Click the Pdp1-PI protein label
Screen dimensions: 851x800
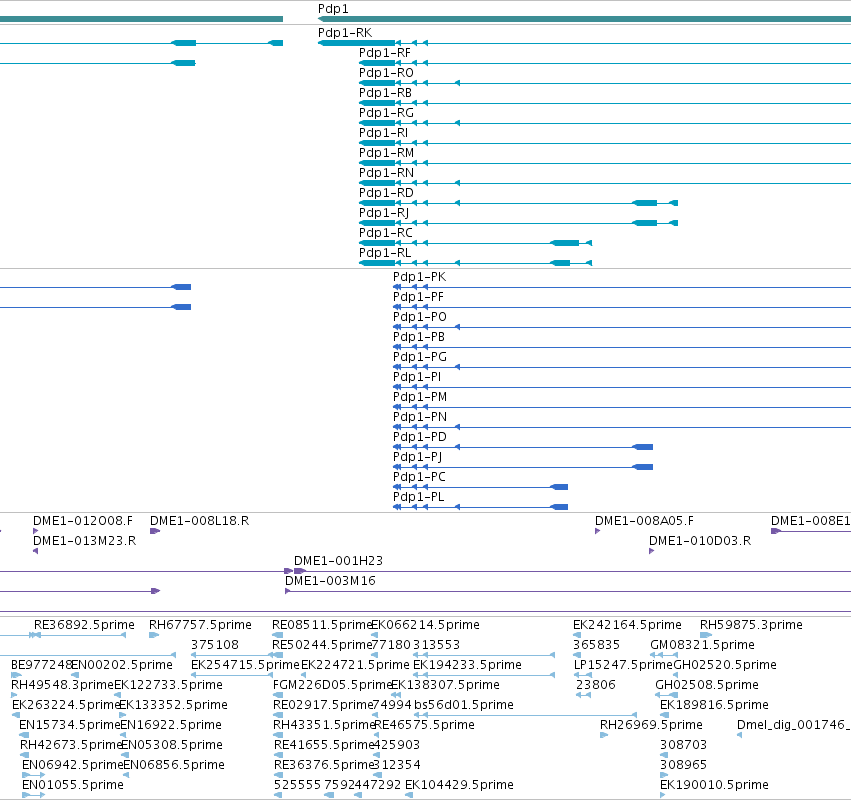click(417, 377)
